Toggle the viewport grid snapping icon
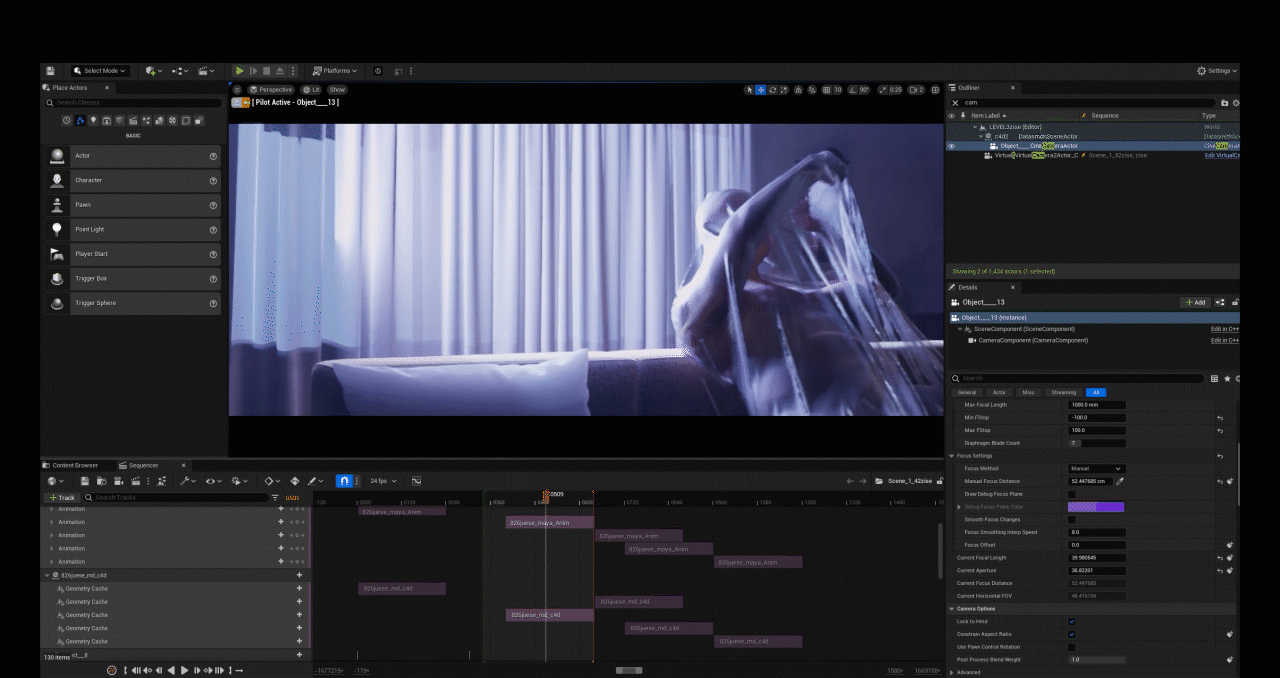Viewport: 1280px width, 678px height. pos(826,89)
